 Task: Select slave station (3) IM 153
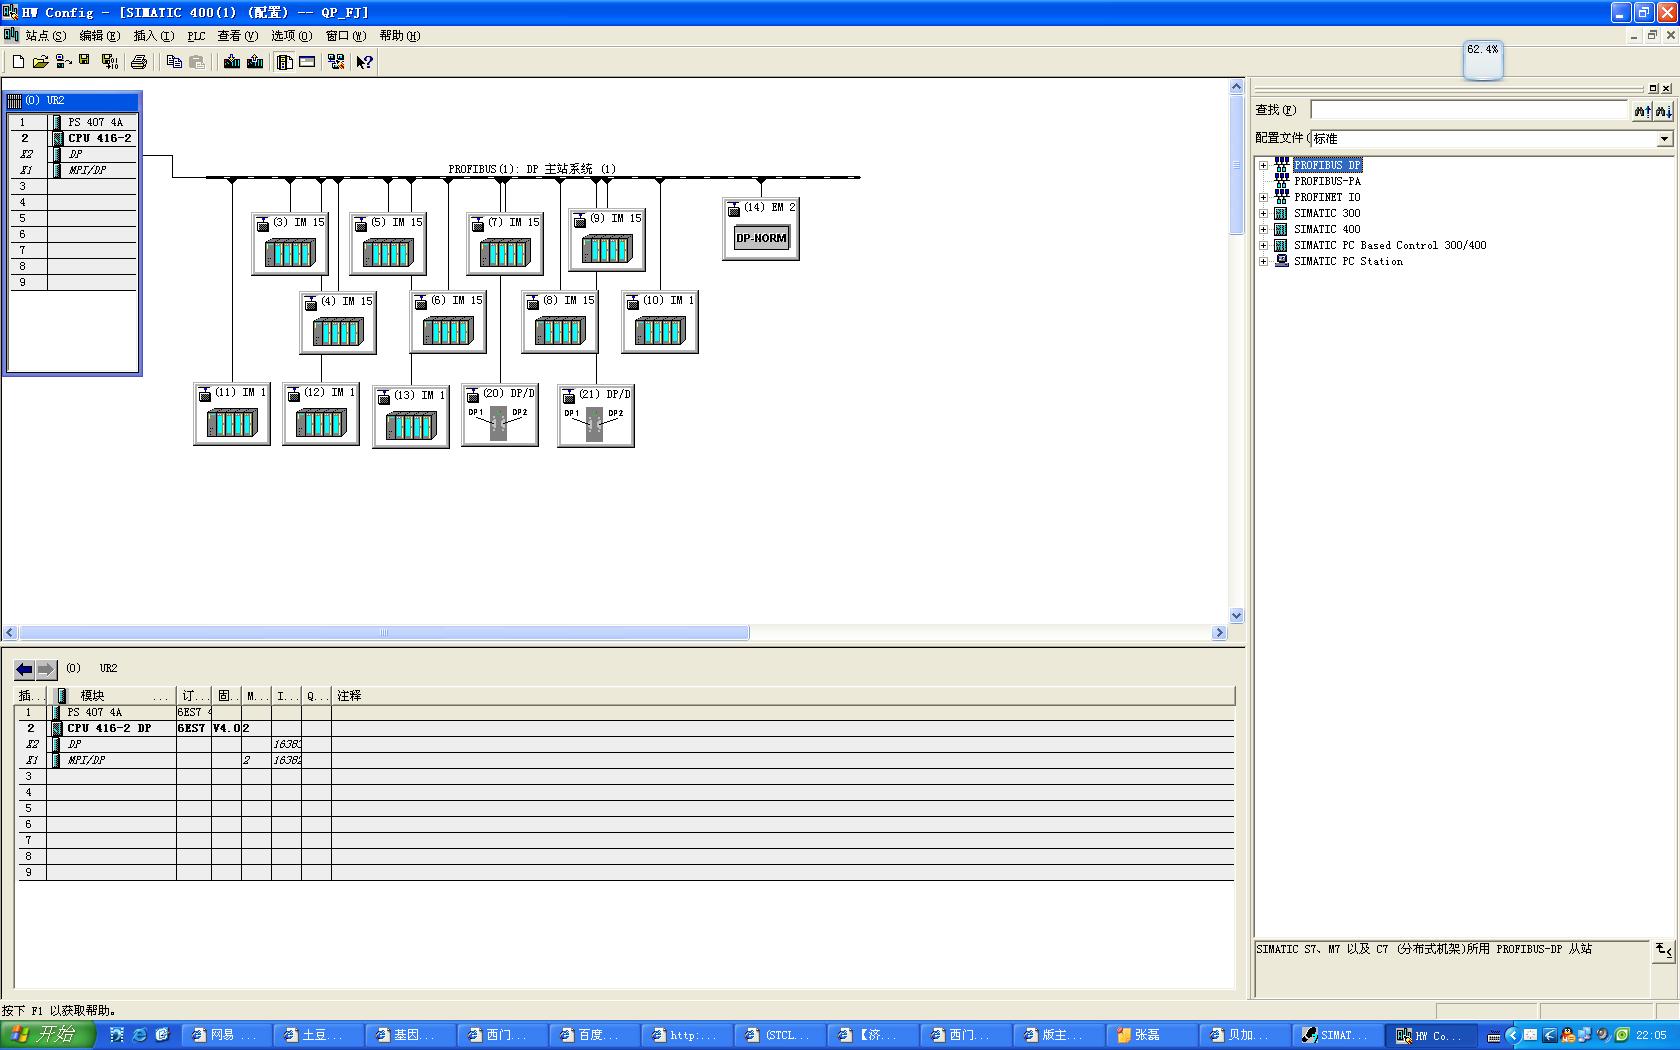click(290, 243)
